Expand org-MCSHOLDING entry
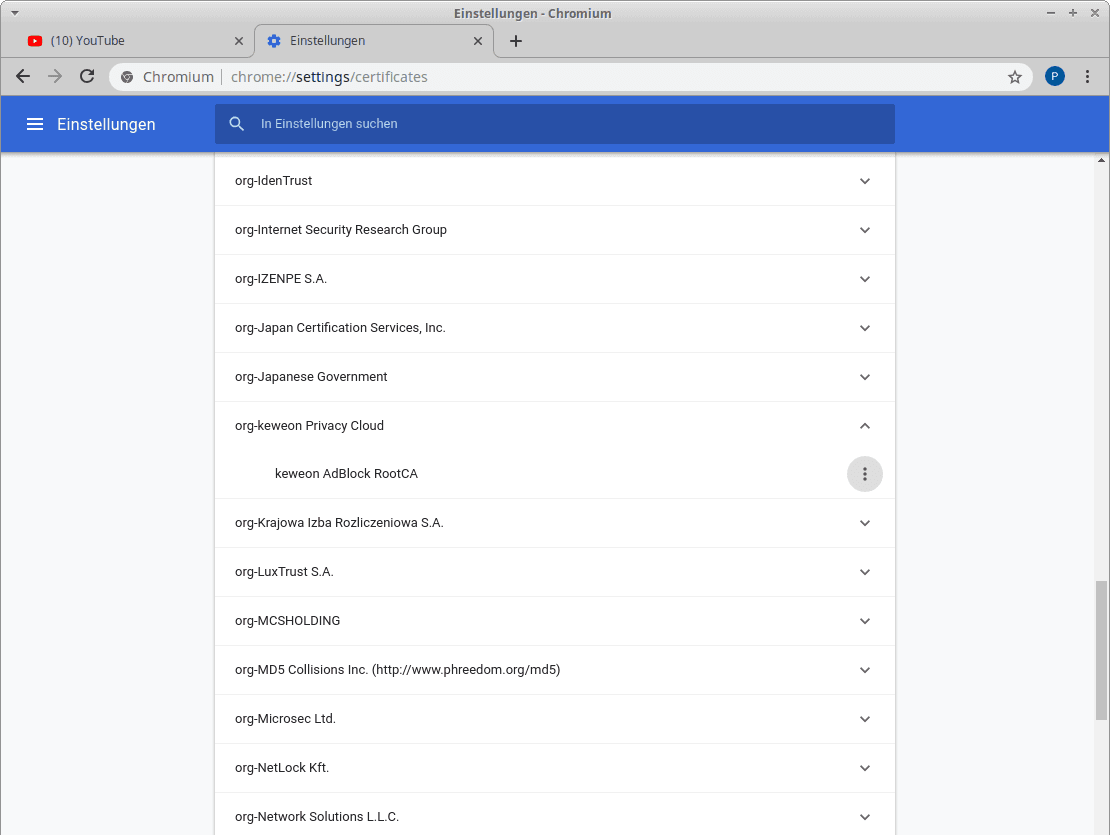 coord(864,621)
